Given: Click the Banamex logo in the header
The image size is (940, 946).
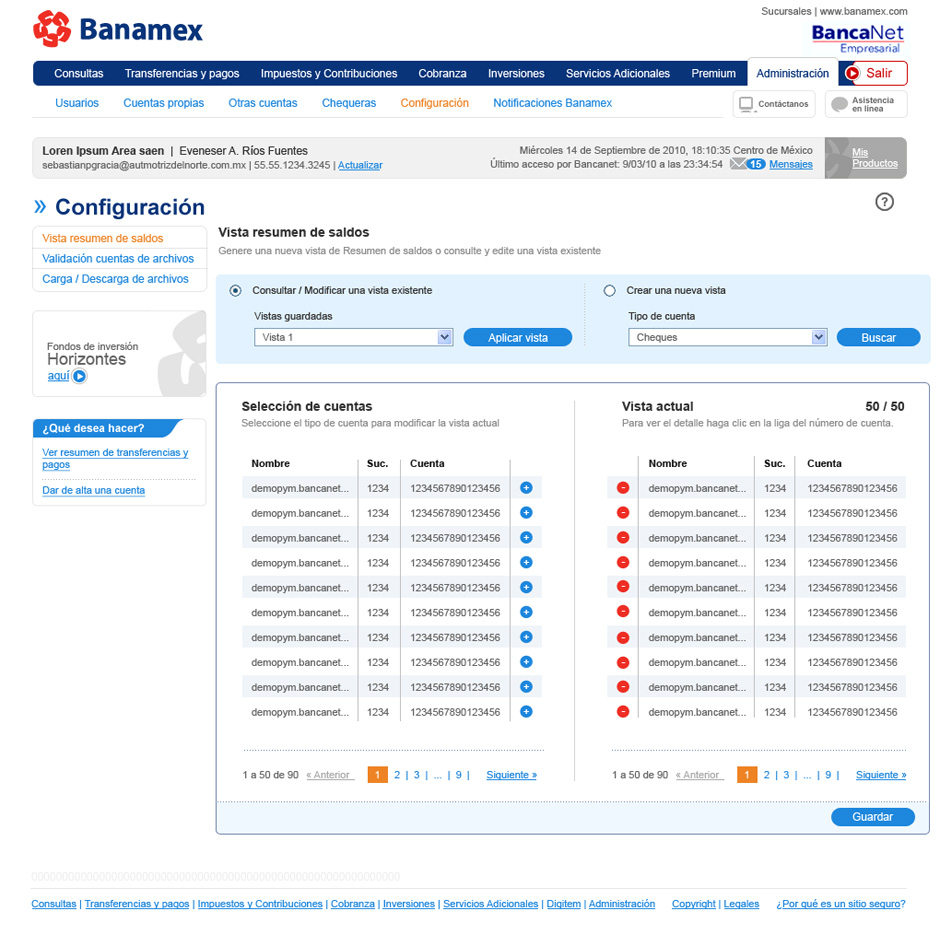Looking at the screenshot, I should tap(118, 29).
